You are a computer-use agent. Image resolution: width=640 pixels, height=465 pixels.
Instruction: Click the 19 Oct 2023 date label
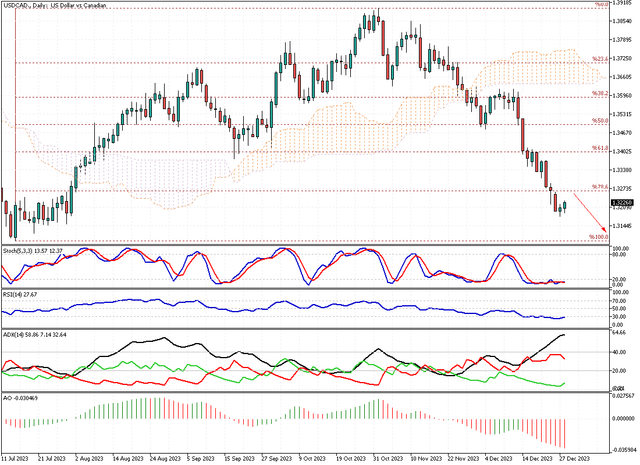(351, 459)
